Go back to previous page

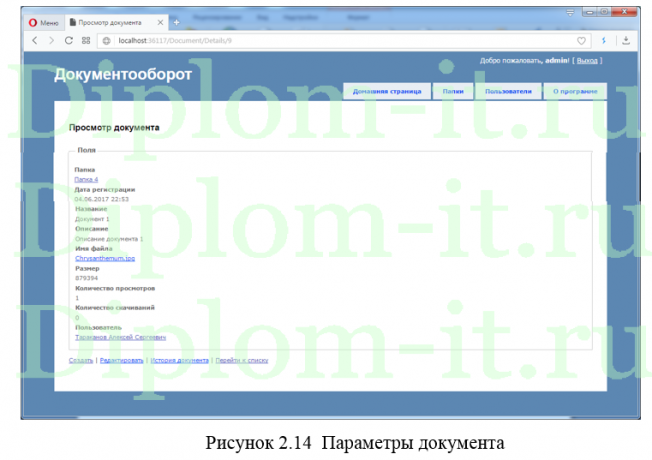pos(35,40)
